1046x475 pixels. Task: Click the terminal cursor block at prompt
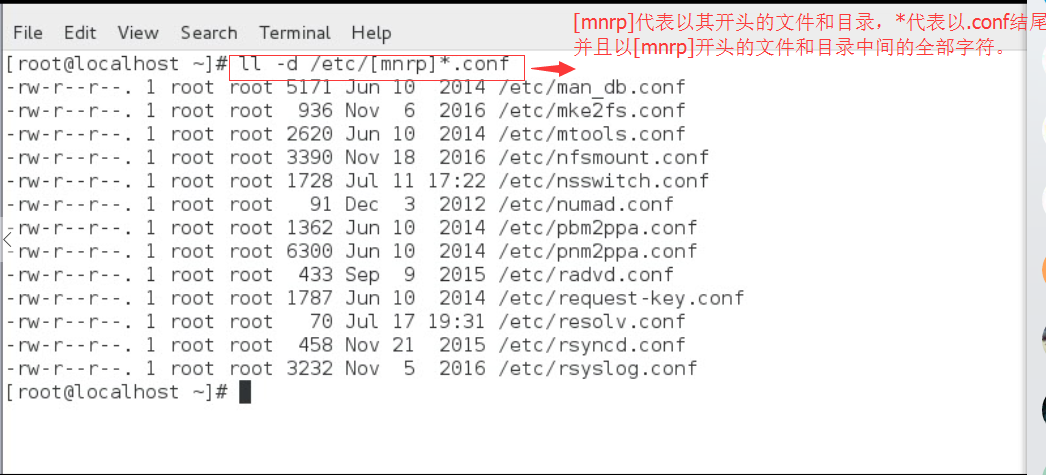[245, 392]
